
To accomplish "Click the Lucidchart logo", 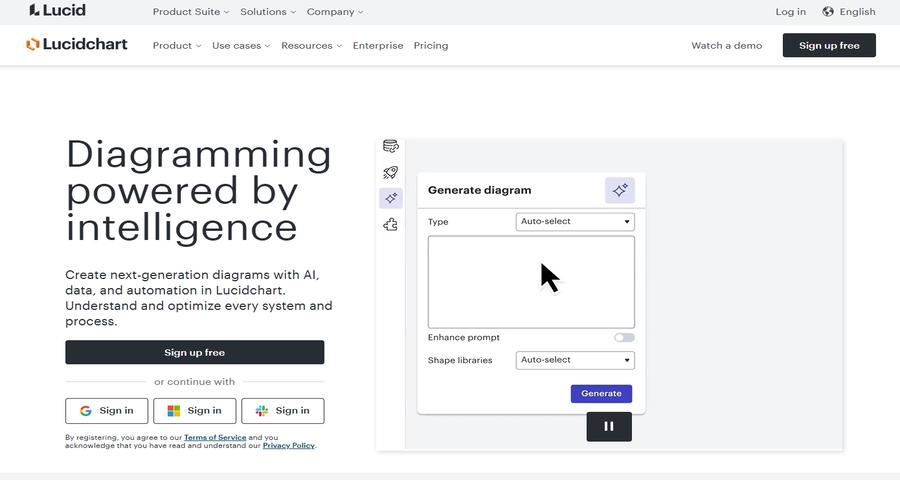I will (77, 45).
